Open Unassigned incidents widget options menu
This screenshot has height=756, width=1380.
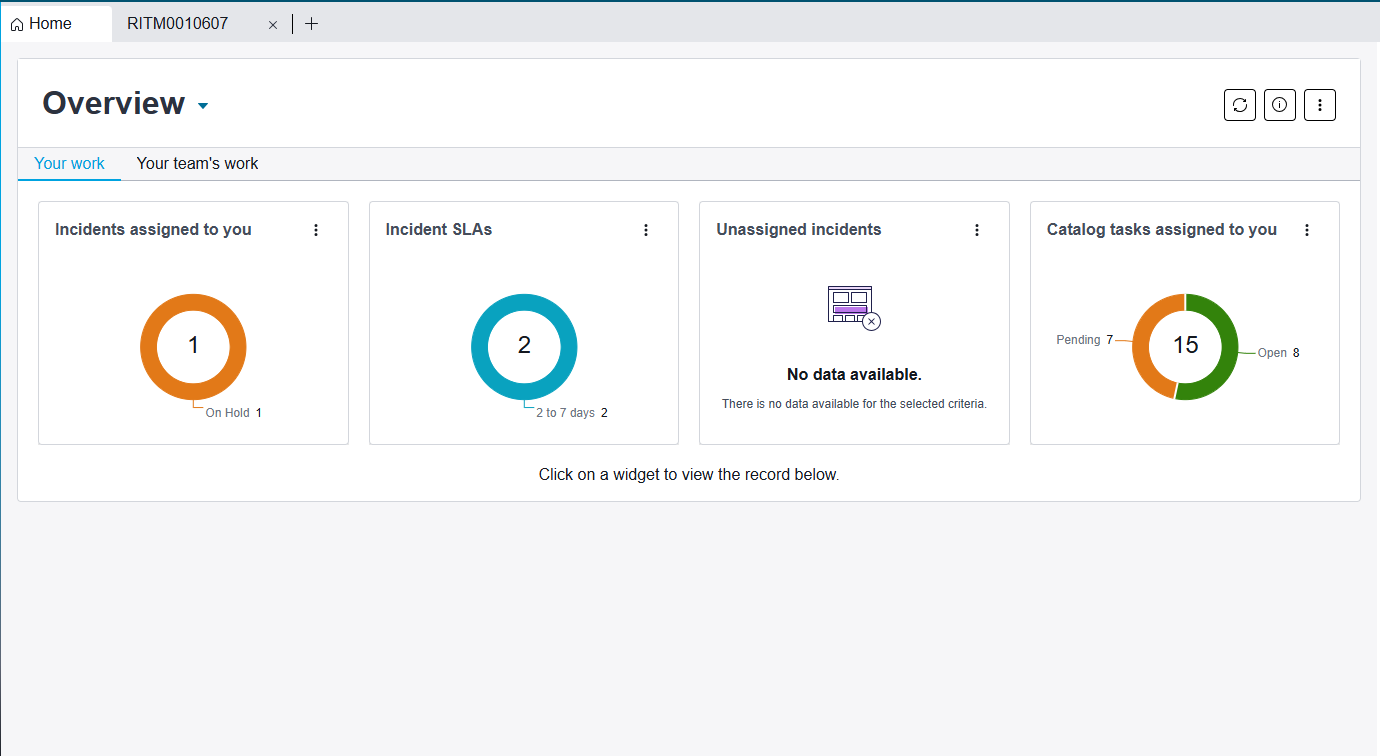click(977, 230)
